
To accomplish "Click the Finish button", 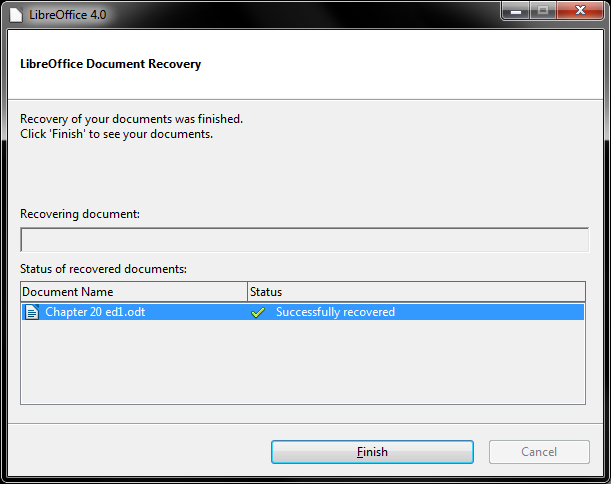I will pyautogui.click(x=372, y=452).
